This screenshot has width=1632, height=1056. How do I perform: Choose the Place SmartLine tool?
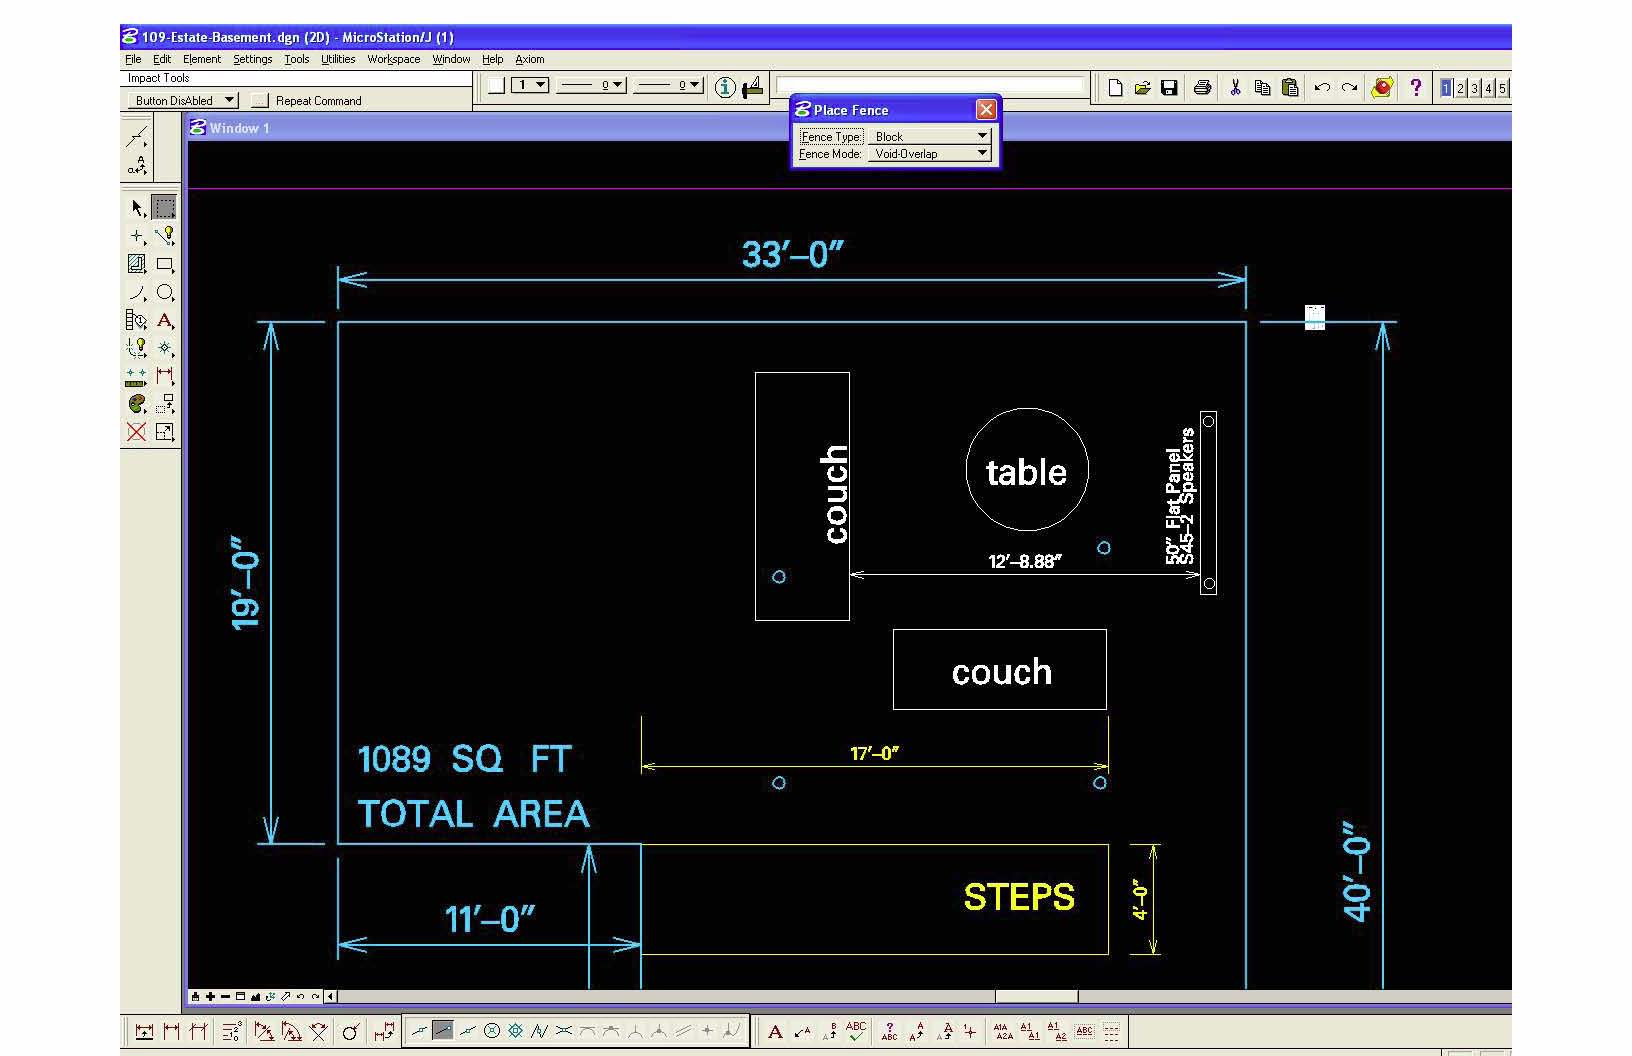point(164,236)
